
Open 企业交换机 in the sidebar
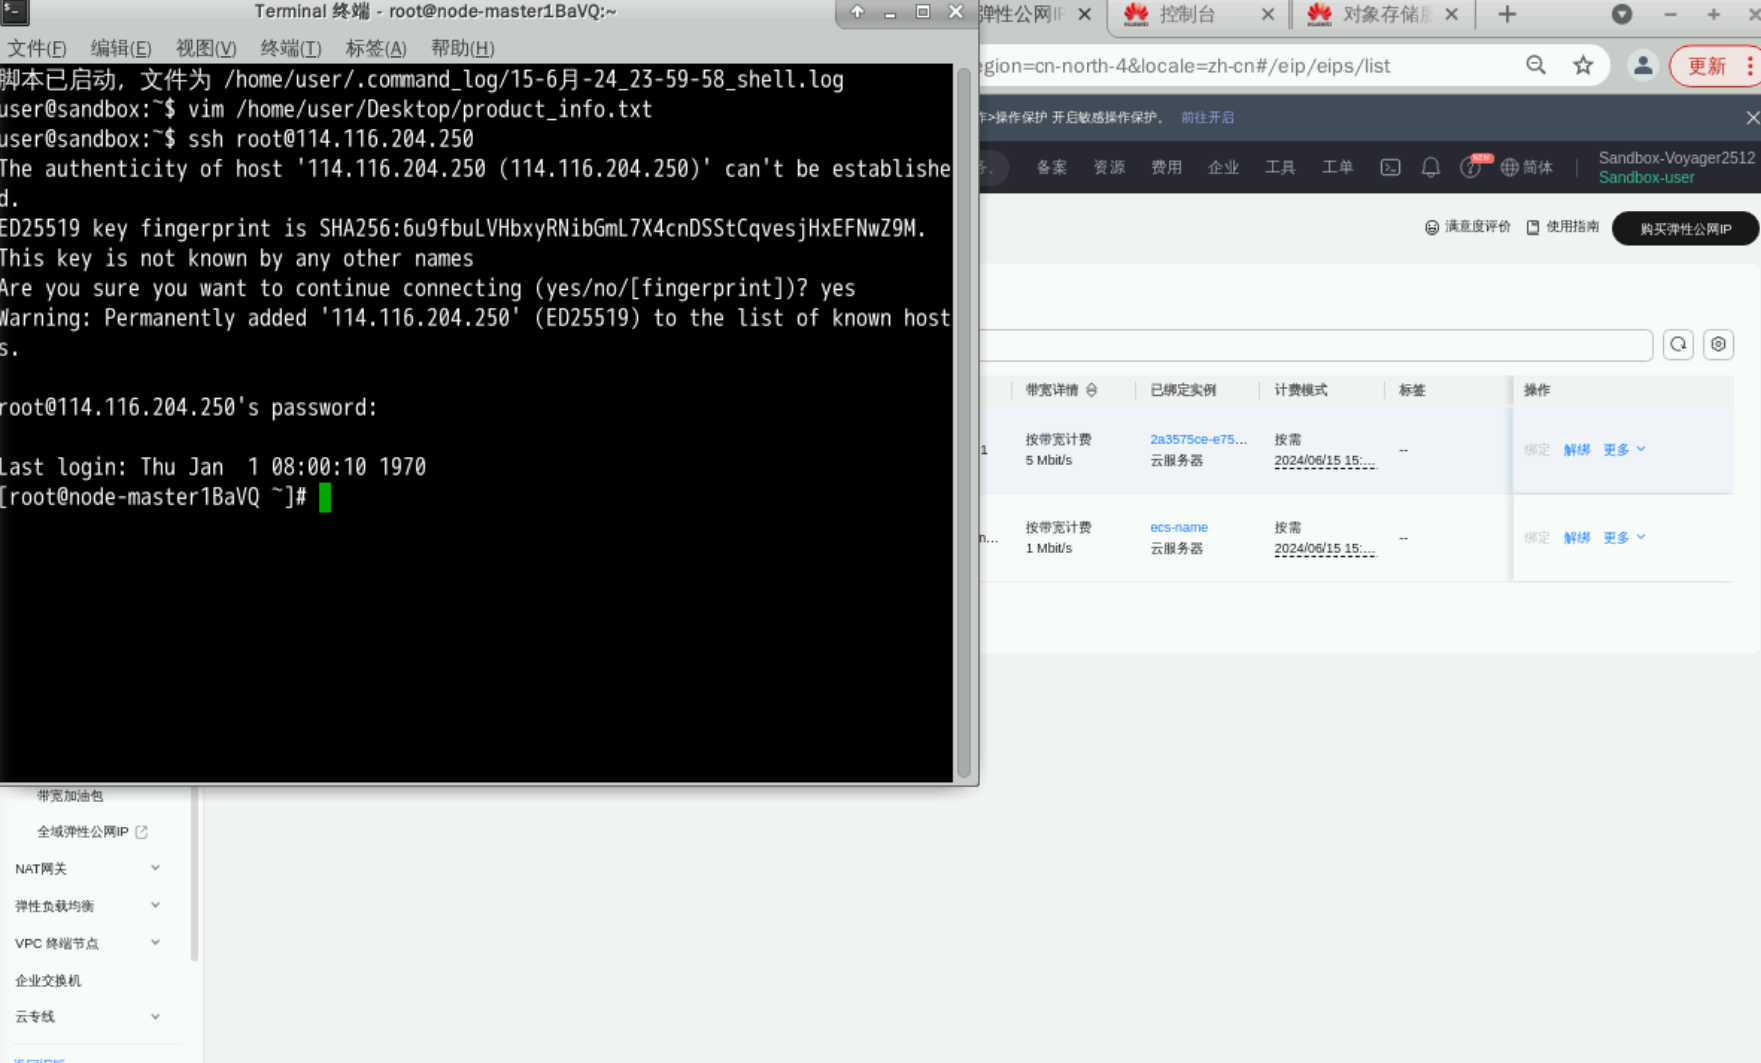coord(48,981)
